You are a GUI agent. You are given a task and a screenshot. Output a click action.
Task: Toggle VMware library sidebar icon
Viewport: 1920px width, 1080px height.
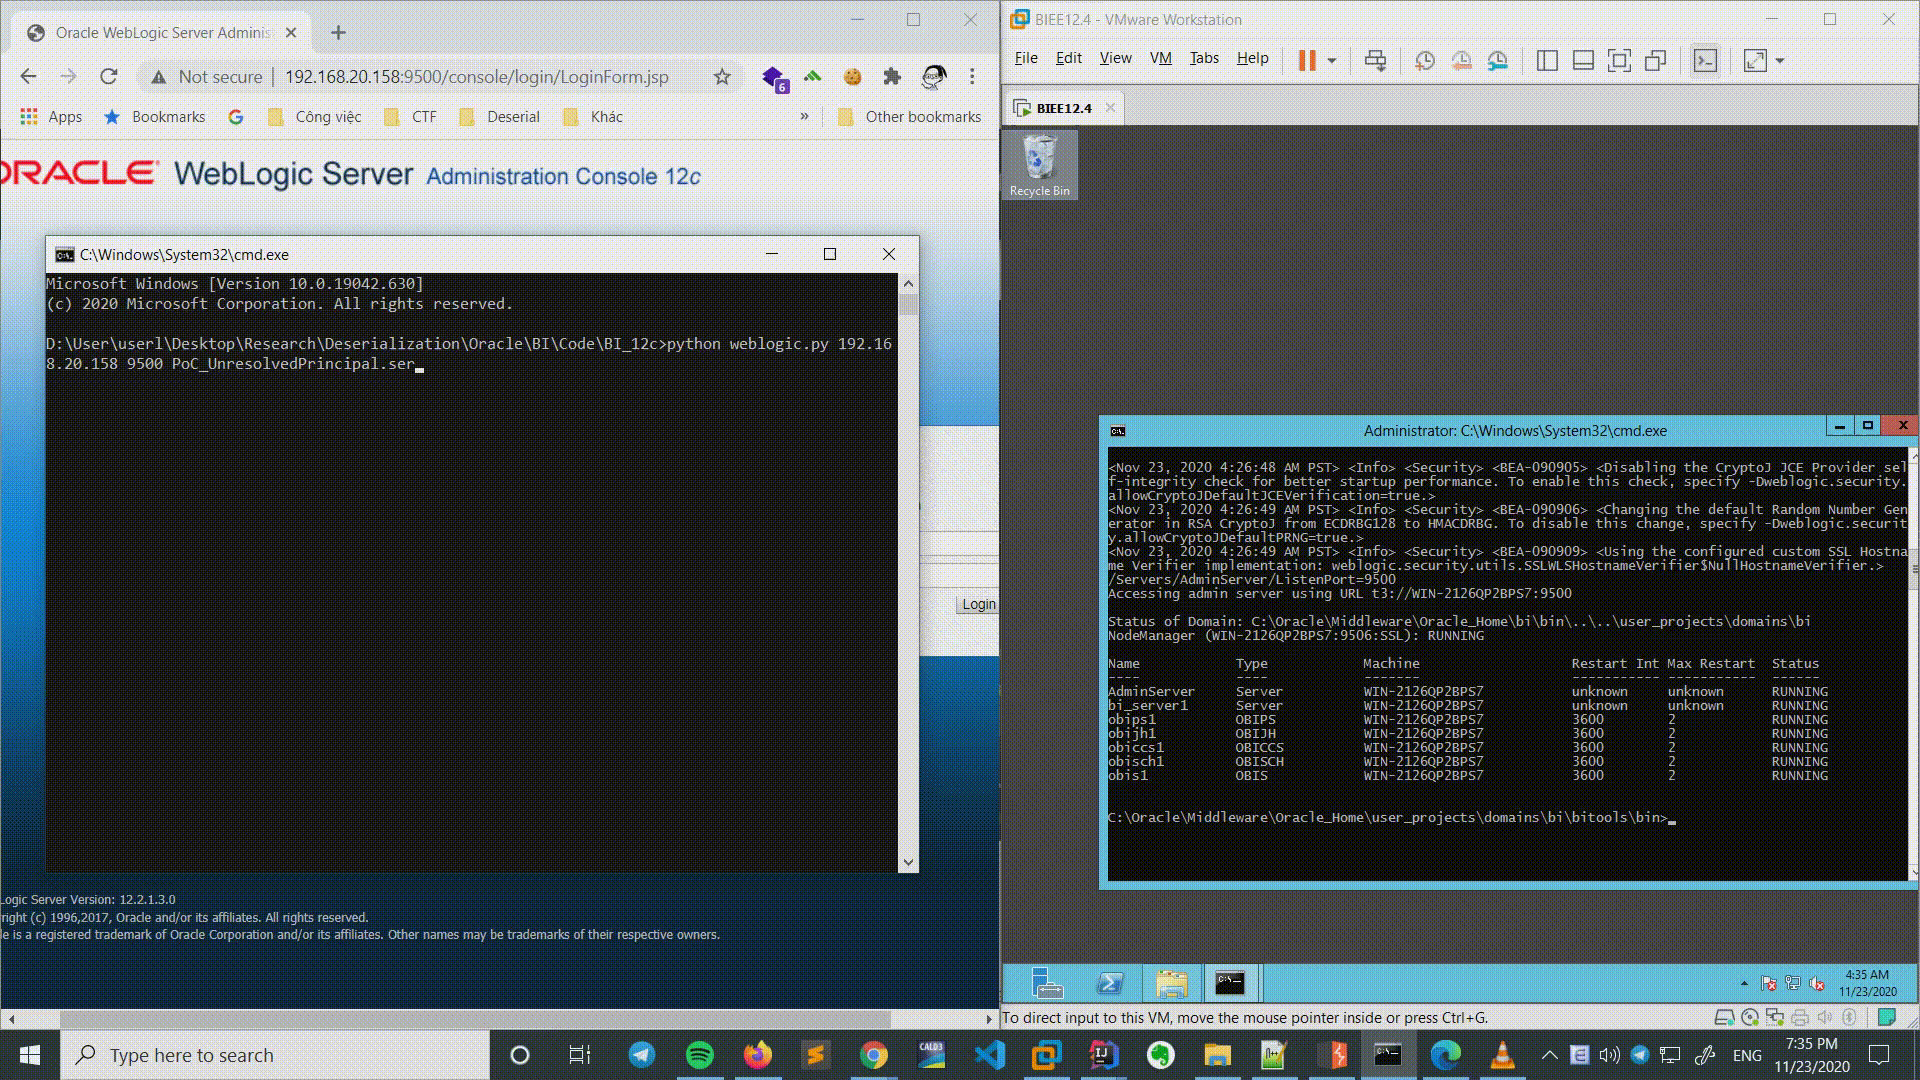(x=1547, y=61)
